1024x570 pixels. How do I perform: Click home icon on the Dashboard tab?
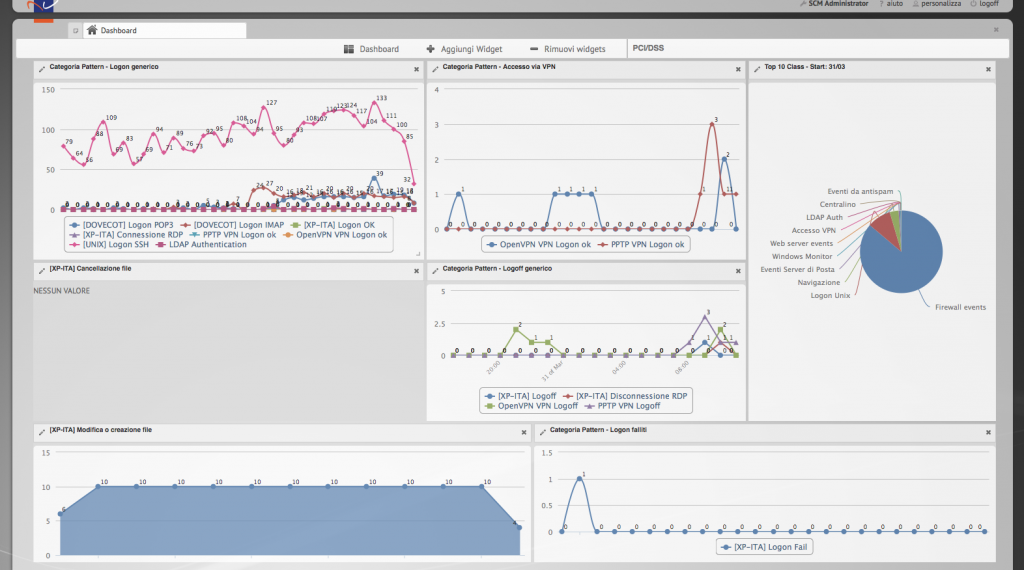tap(92, 31)
